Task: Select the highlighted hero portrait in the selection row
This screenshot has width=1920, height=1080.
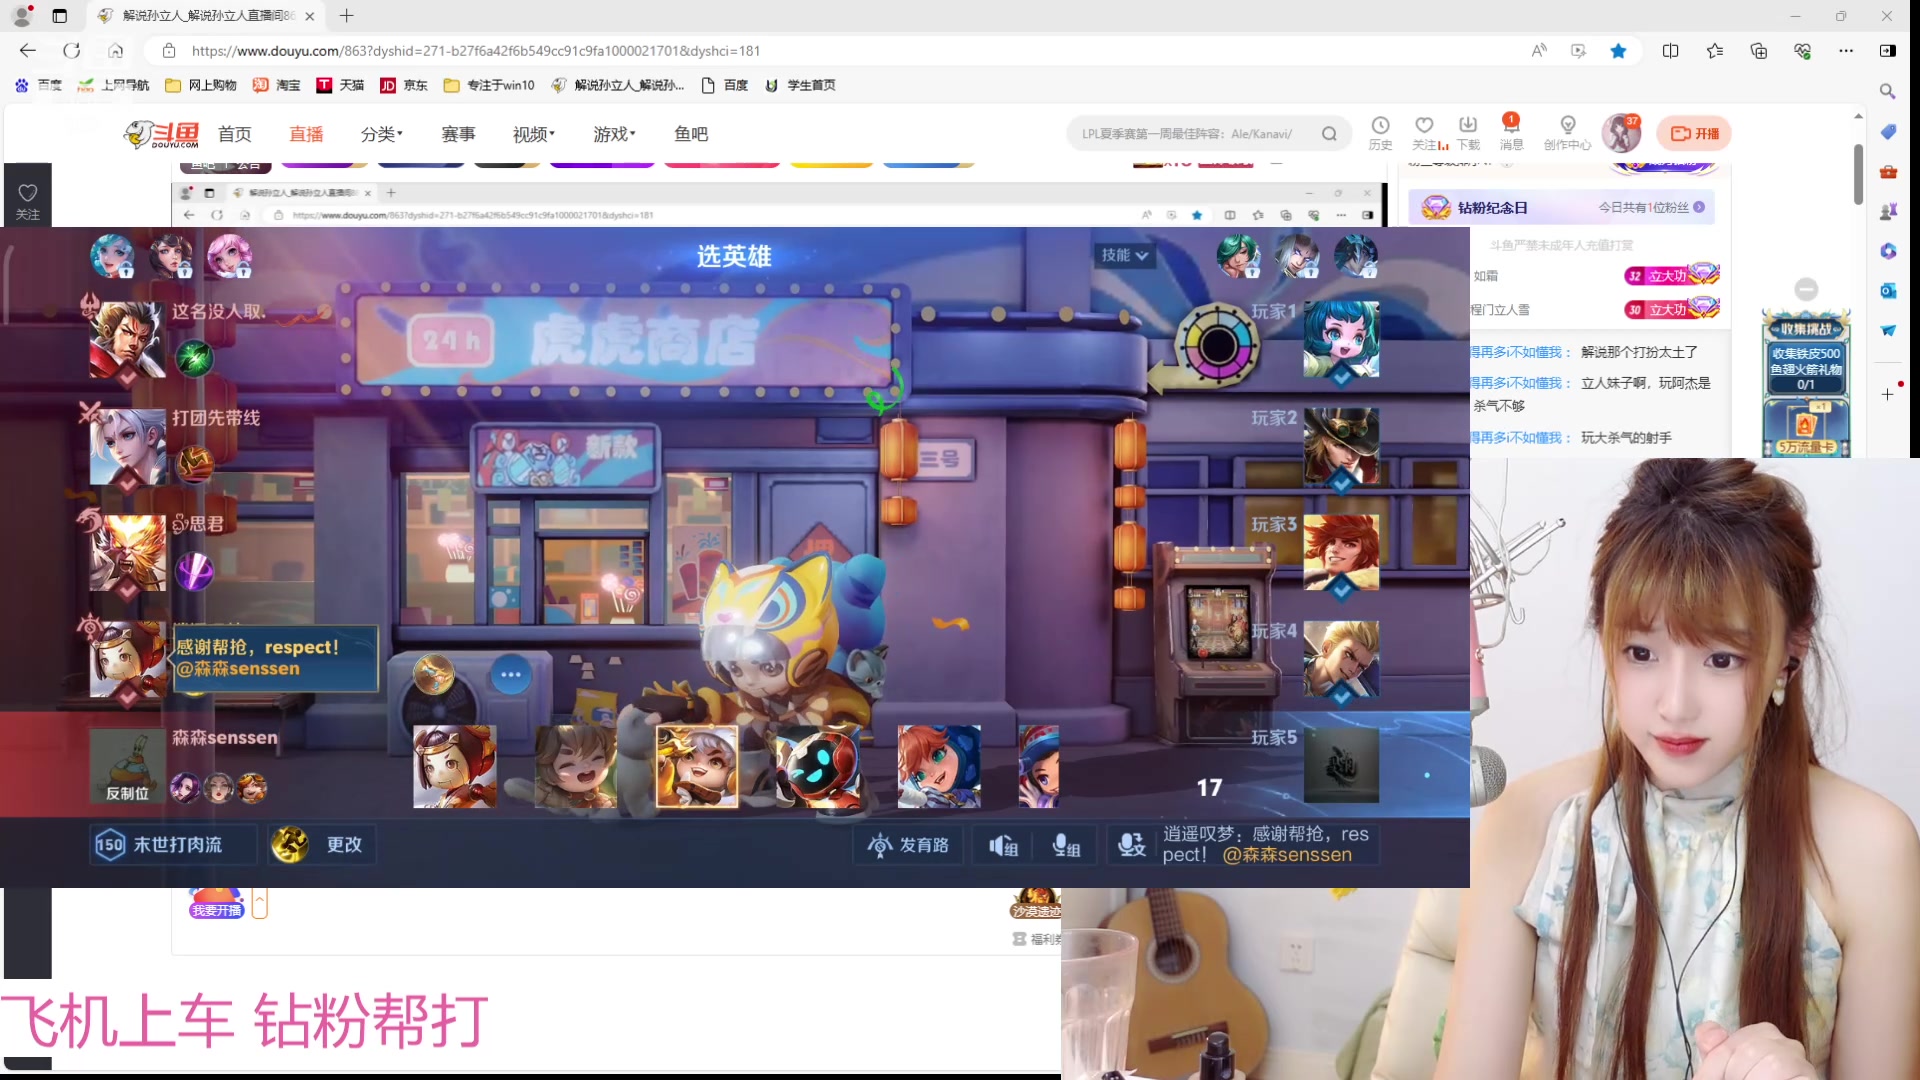Action: tap(697, 766)
